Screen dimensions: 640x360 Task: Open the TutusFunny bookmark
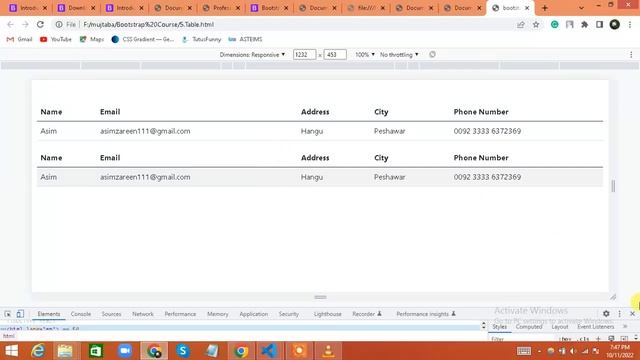click(202, 39)
